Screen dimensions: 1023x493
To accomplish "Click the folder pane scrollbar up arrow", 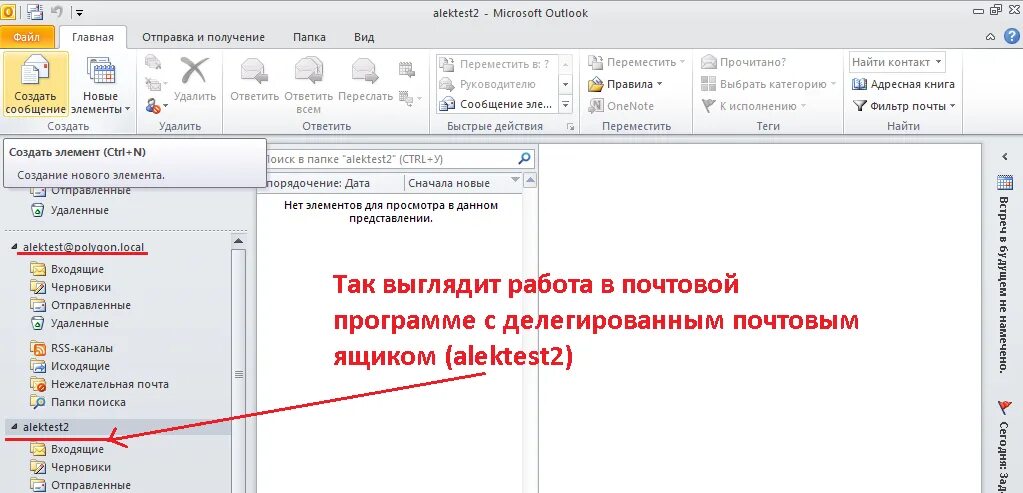I will (239, 240).
